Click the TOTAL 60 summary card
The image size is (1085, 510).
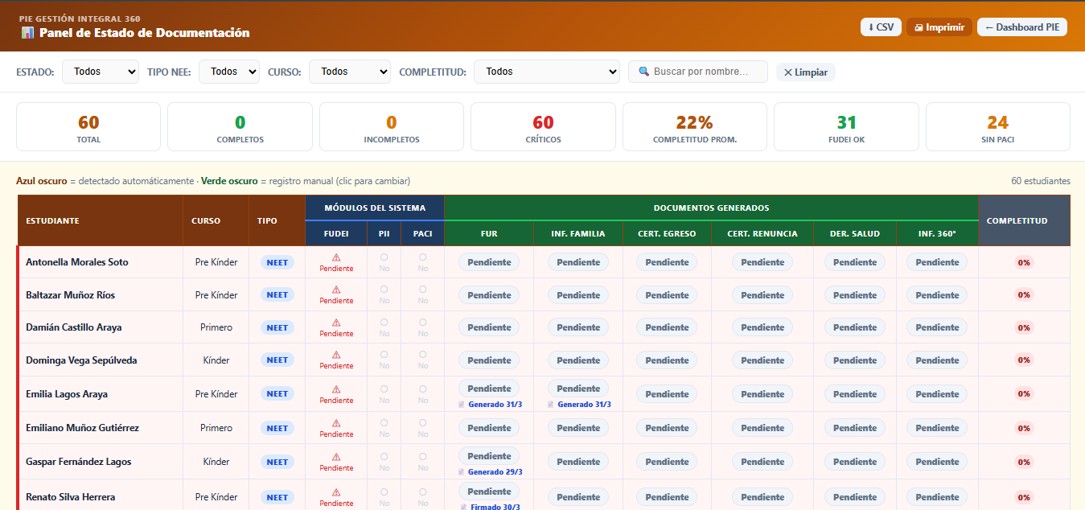89,127
